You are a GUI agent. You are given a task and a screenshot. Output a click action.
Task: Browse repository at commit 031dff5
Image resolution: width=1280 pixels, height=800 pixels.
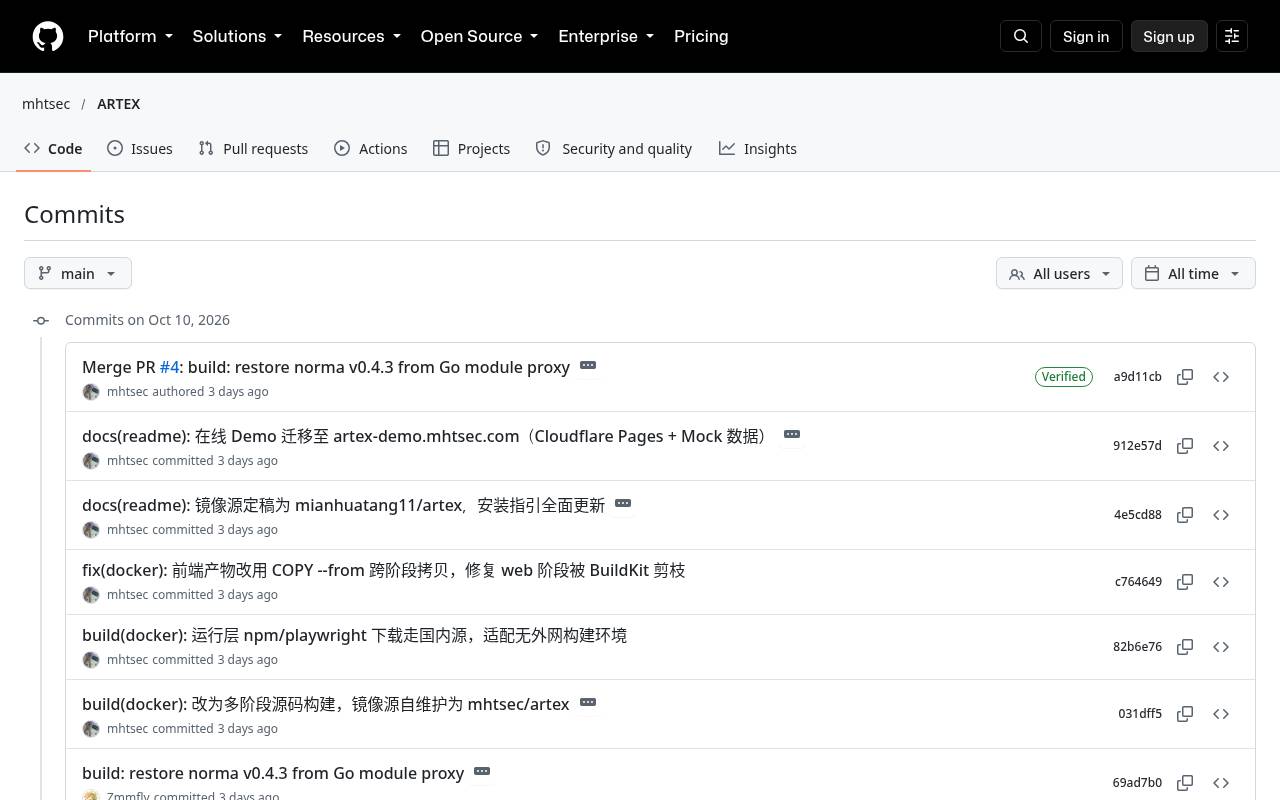tap(1221, 714)
